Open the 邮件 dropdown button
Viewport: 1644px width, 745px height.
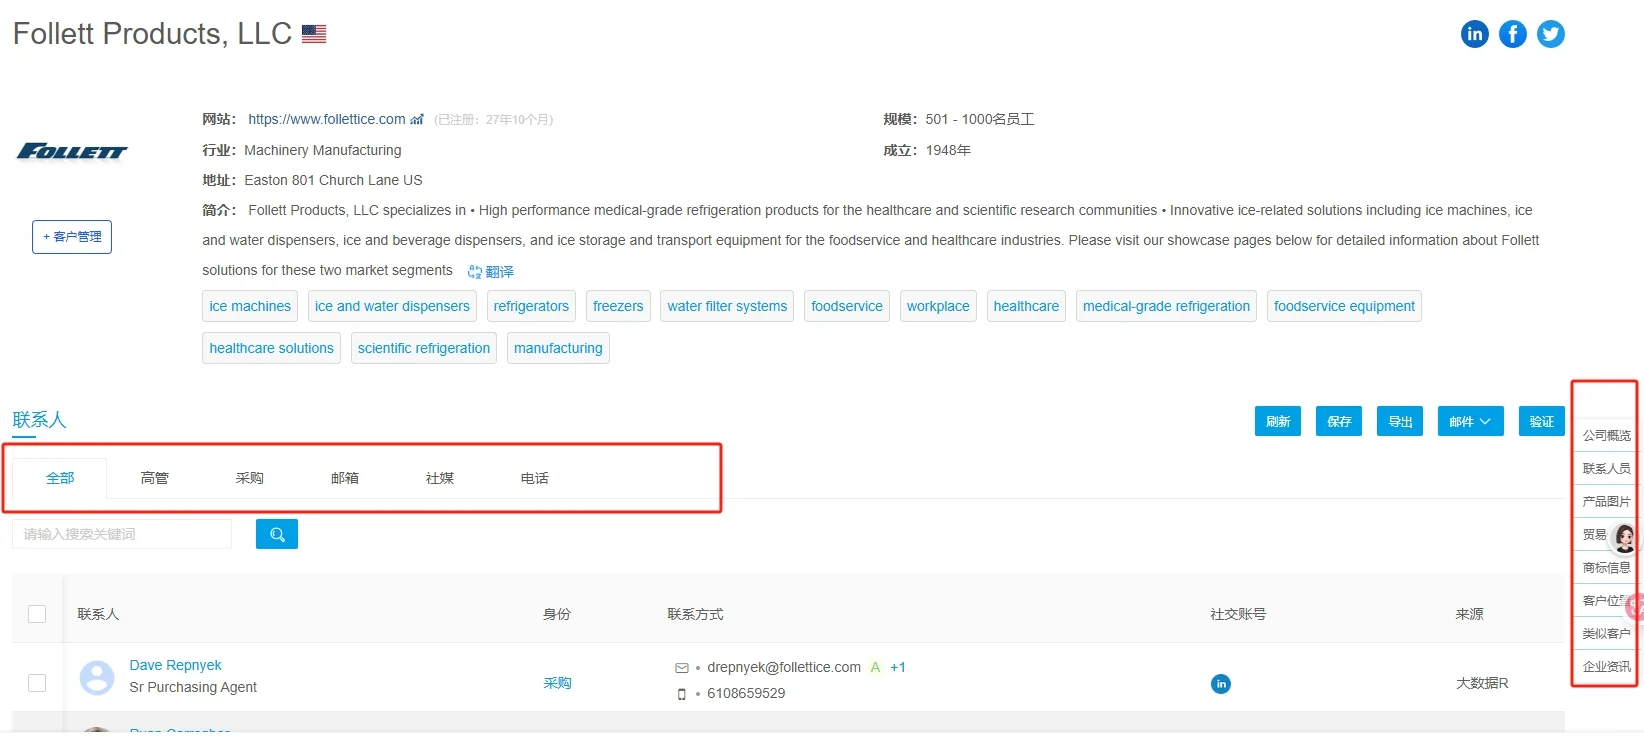coord(1470,421)
